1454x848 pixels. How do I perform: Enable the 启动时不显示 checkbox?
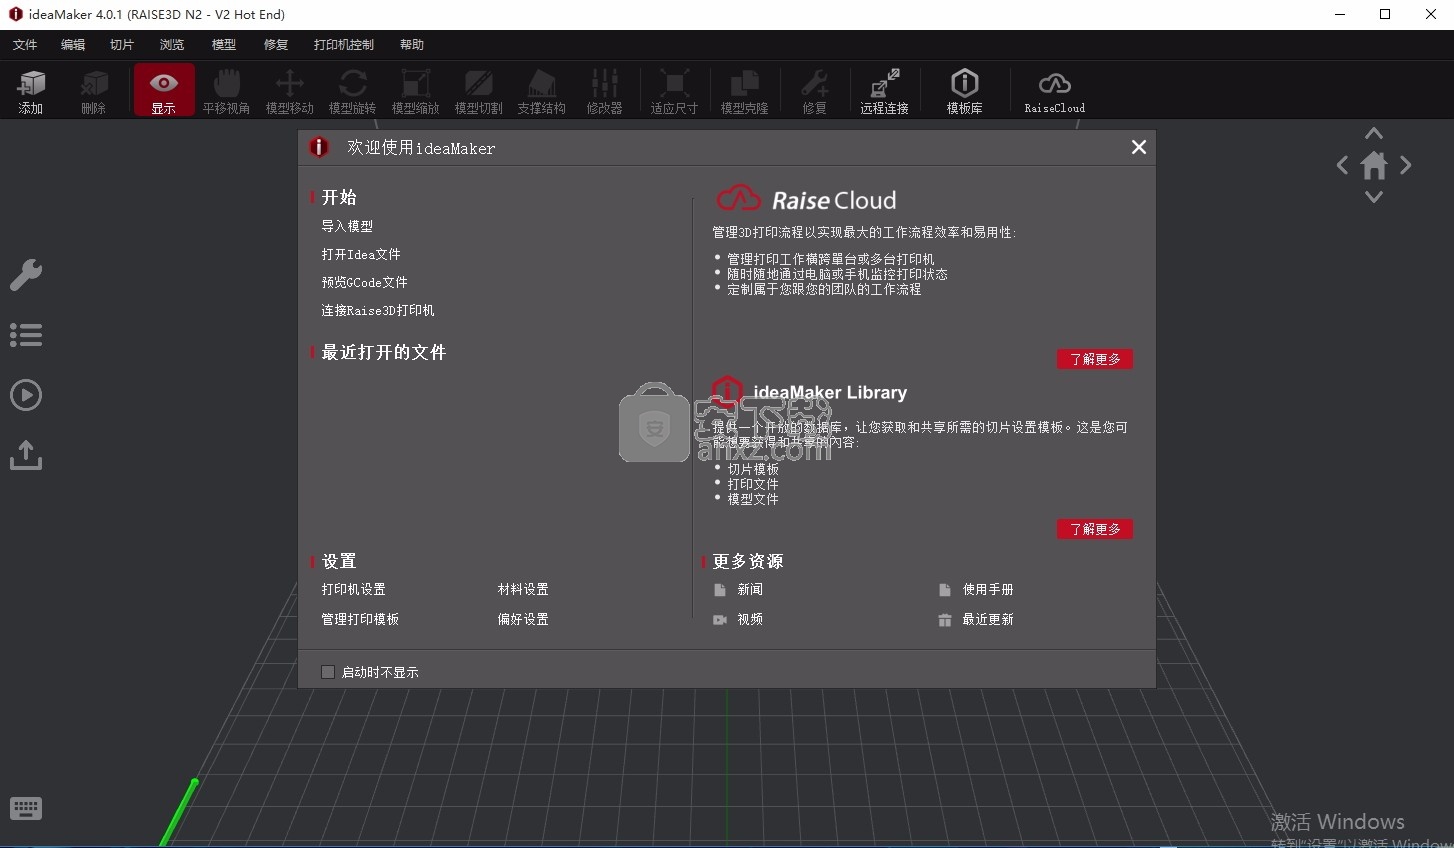[x=327, y=672]
